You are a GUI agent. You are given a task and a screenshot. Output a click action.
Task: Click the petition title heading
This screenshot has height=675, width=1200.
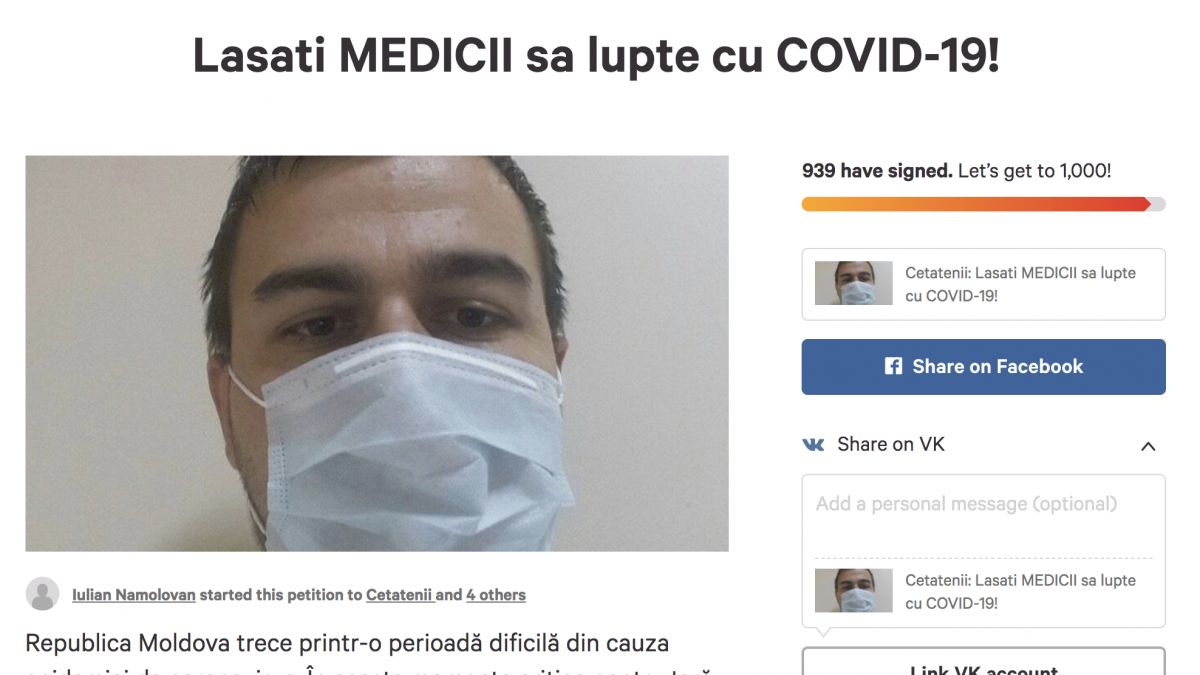[x=596, y=57]
